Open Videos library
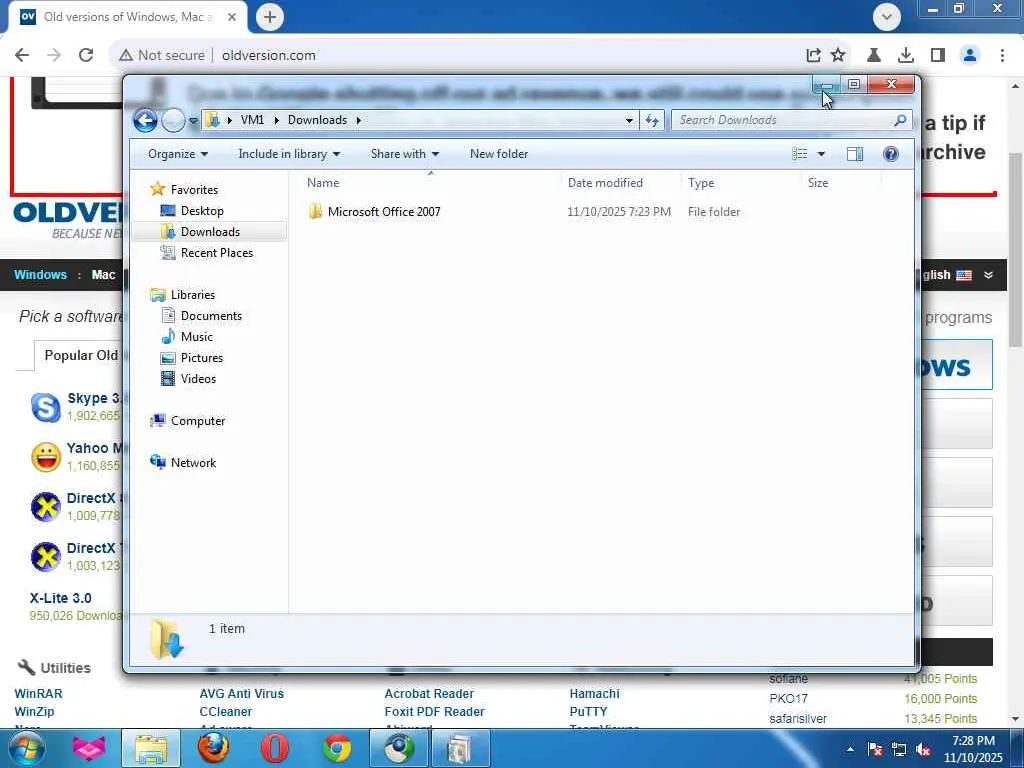 click(198, 379)
